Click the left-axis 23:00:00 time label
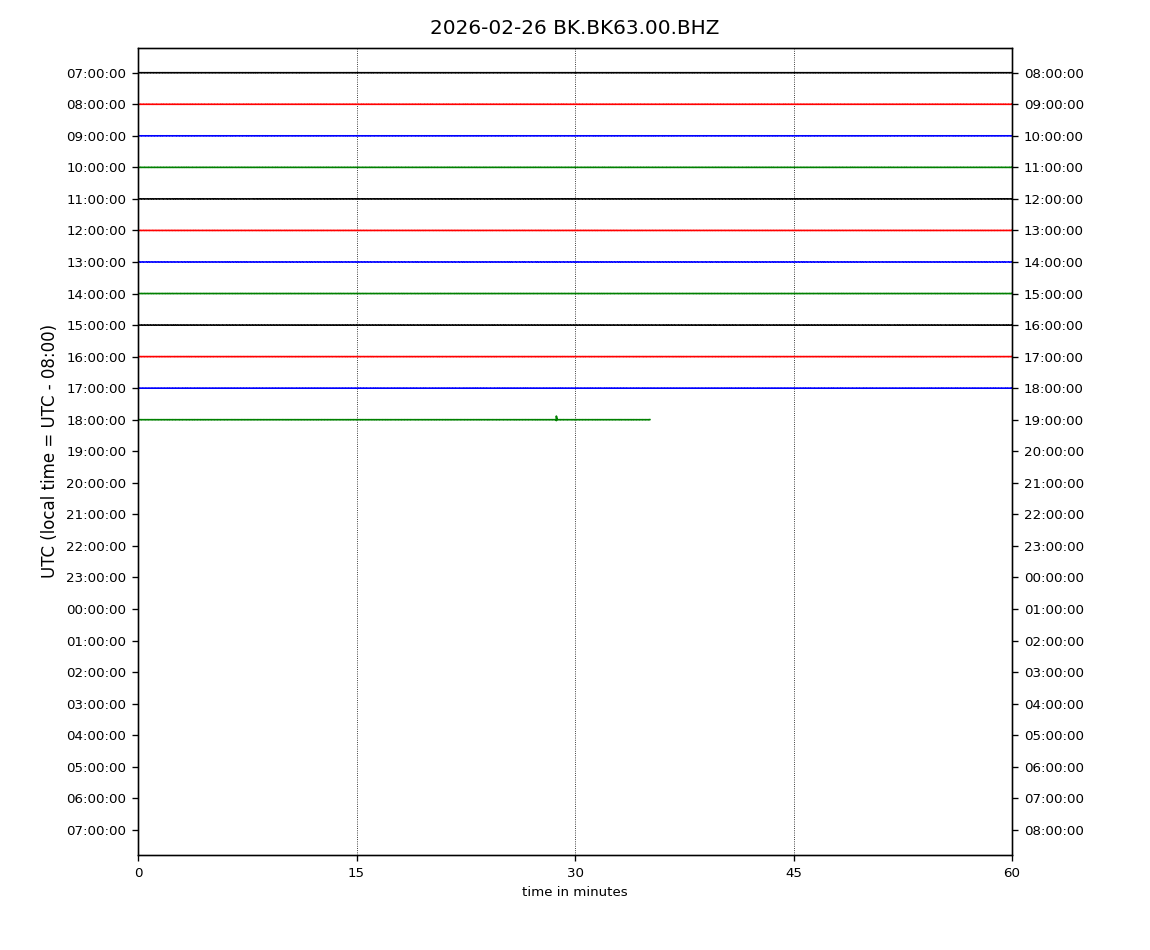Image resolution: width=1150 pixels, height=950 pixels. [x=96, y=578]
